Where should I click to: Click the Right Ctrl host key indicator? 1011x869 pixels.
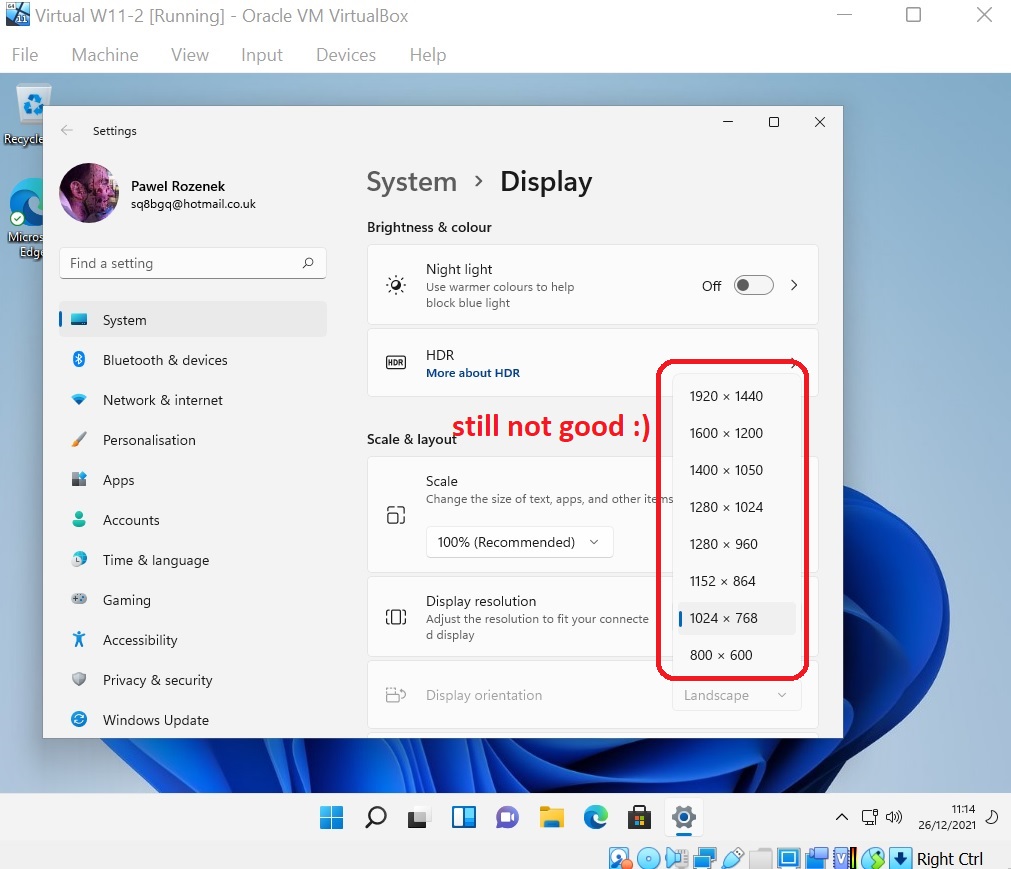pos(949,859)
